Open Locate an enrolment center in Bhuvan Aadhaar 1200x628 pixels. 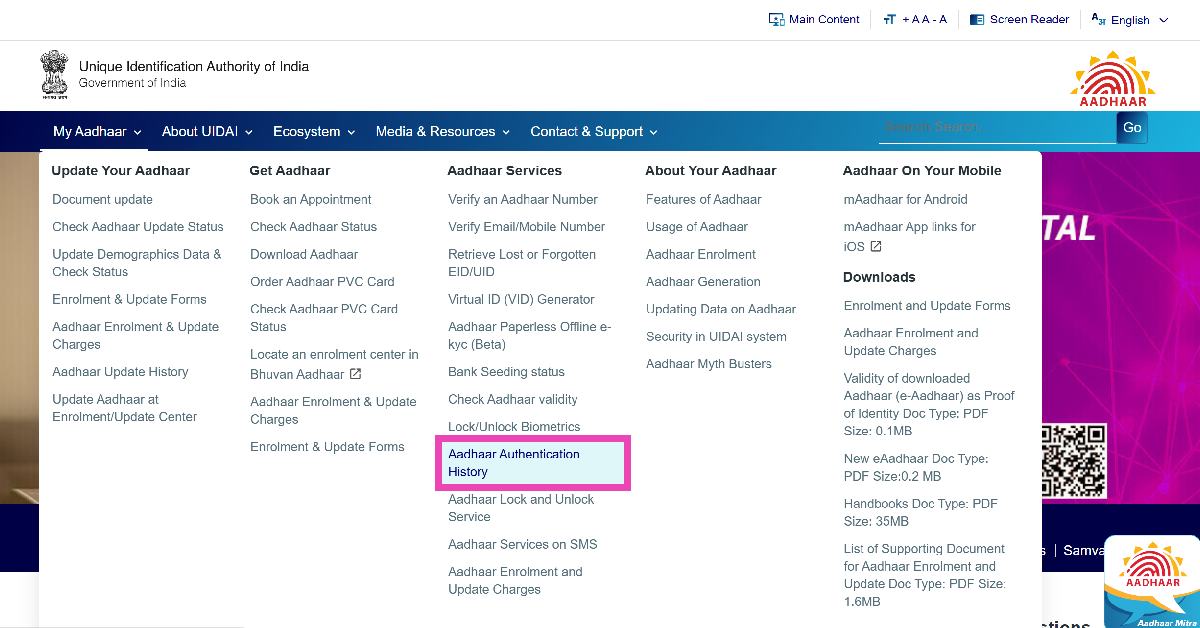click(334, 364)
